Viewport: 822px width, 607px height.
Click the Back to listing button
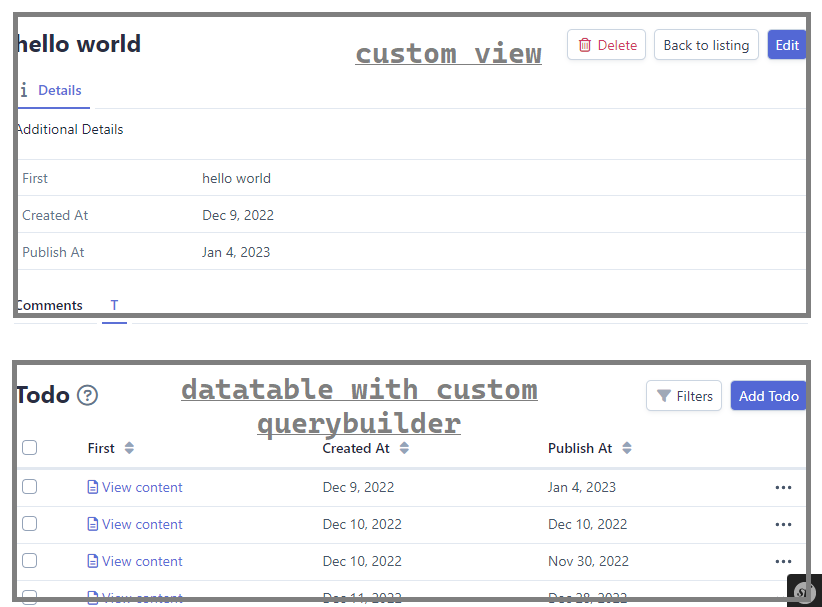coord(706,45)
